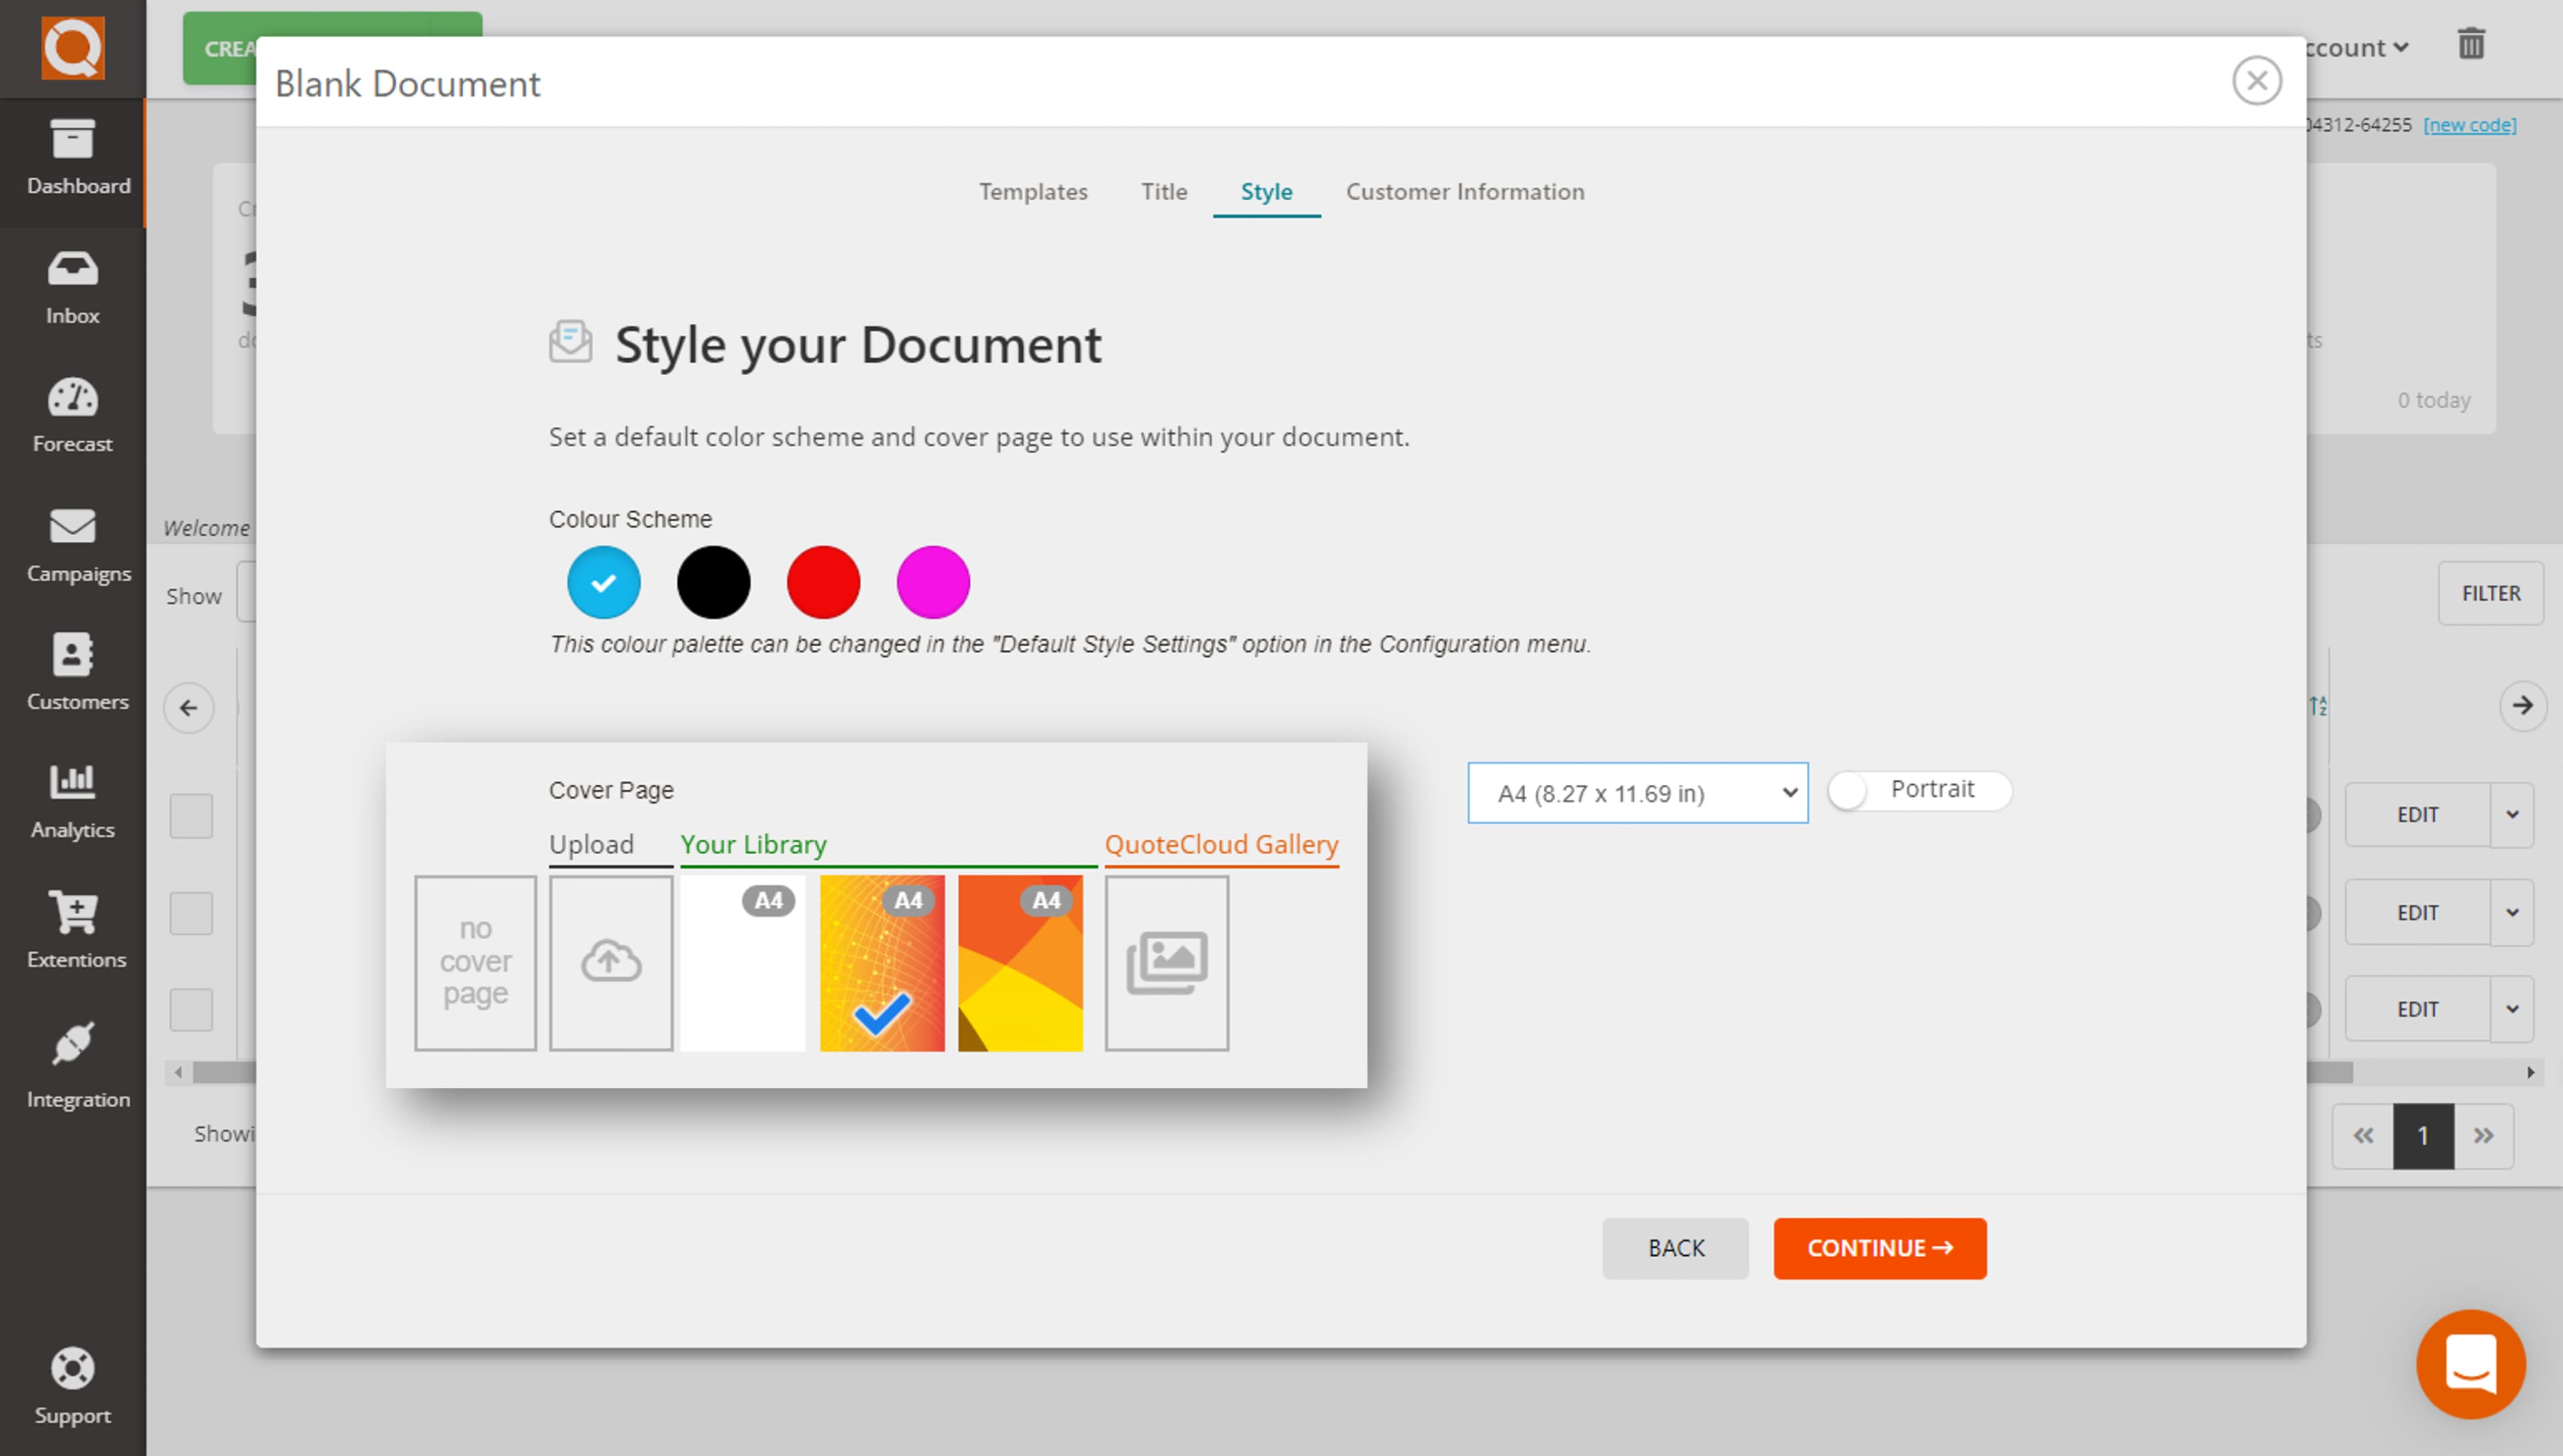
Task: Open the Support chat bubble
Action: 2470,1363
